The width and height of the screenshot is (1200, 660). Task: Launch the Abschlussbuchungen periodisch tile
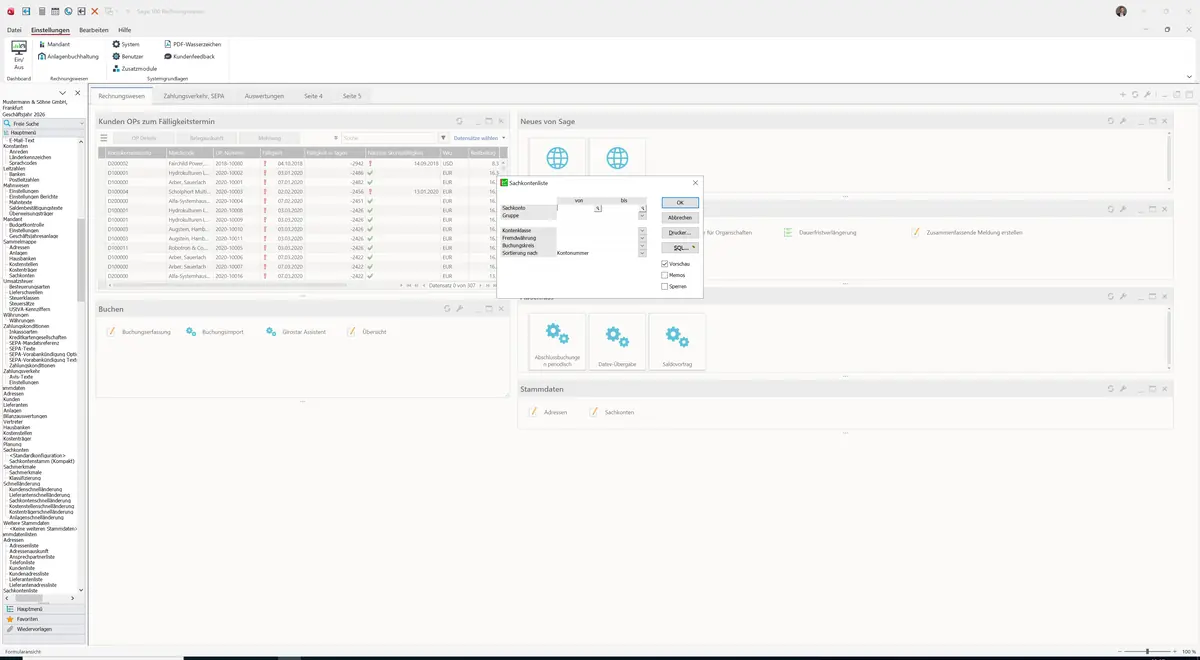click(557, 341)
